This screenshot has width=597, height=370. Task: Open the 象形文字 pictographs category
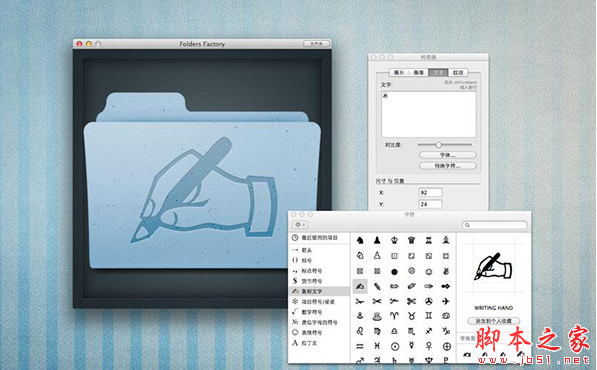pos(319,291)
